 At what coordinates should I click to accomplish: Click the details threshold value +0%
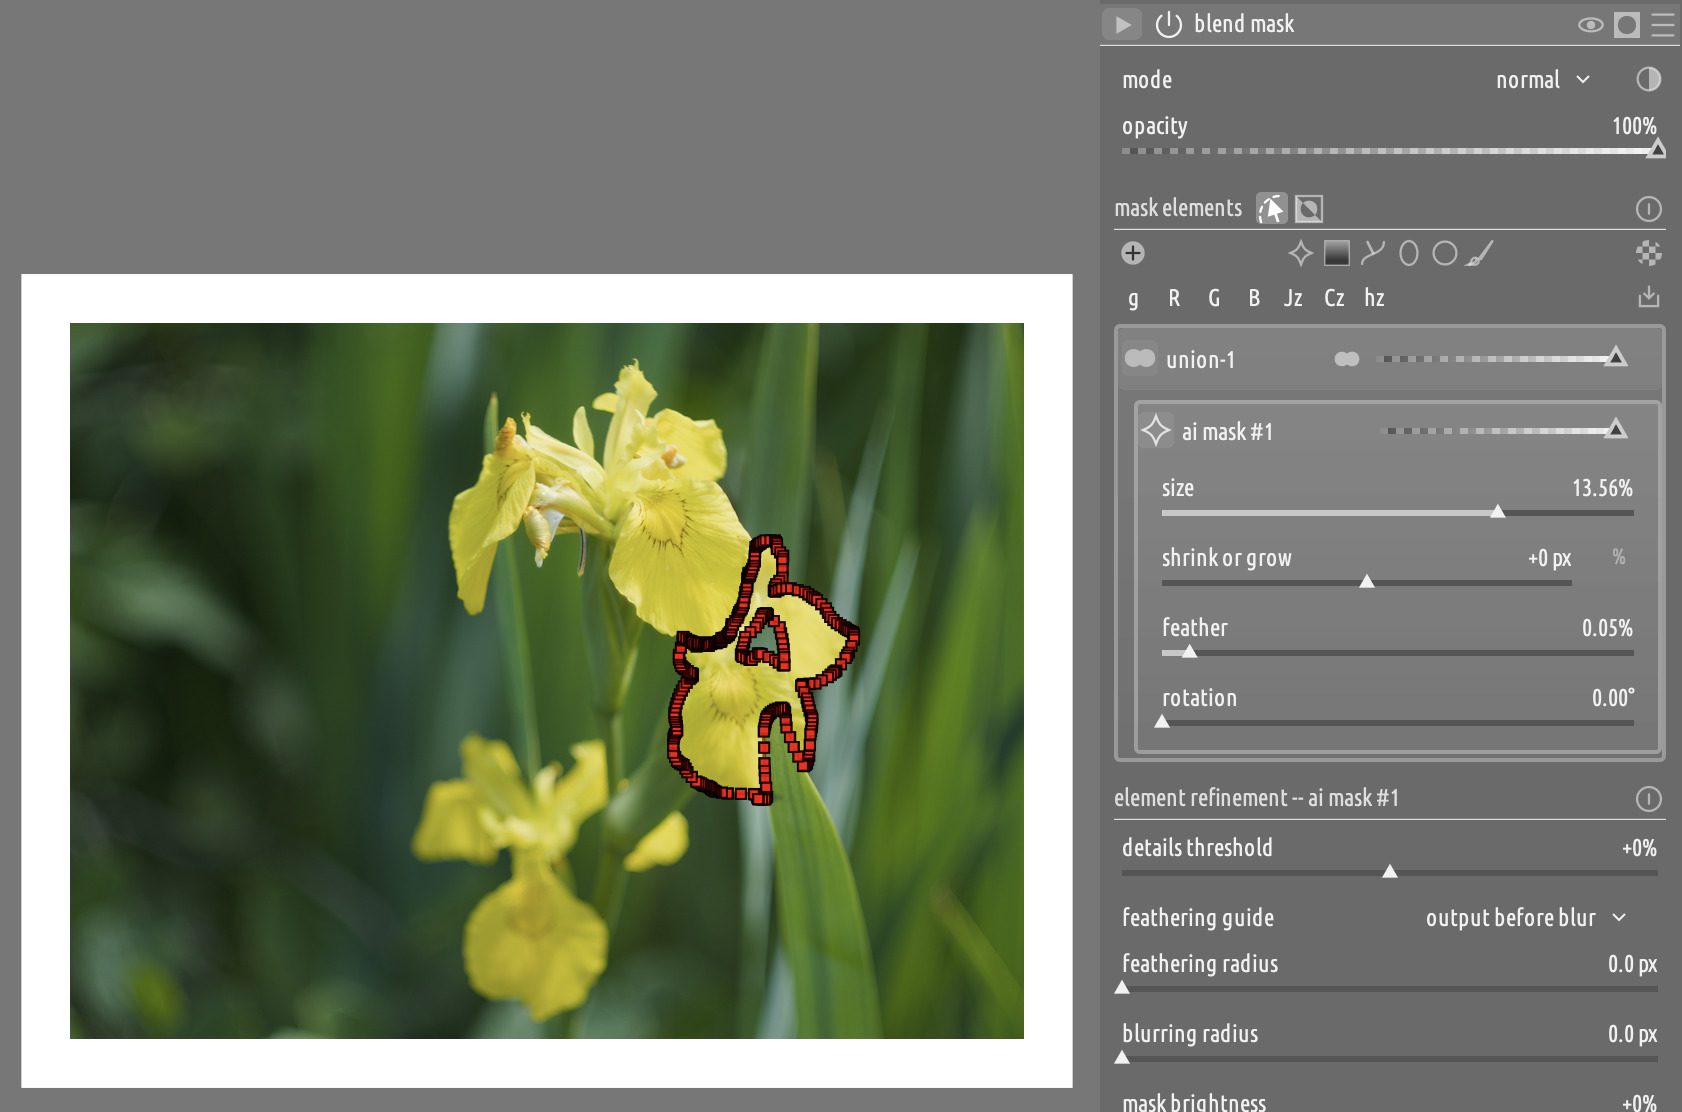point(1639,848)
